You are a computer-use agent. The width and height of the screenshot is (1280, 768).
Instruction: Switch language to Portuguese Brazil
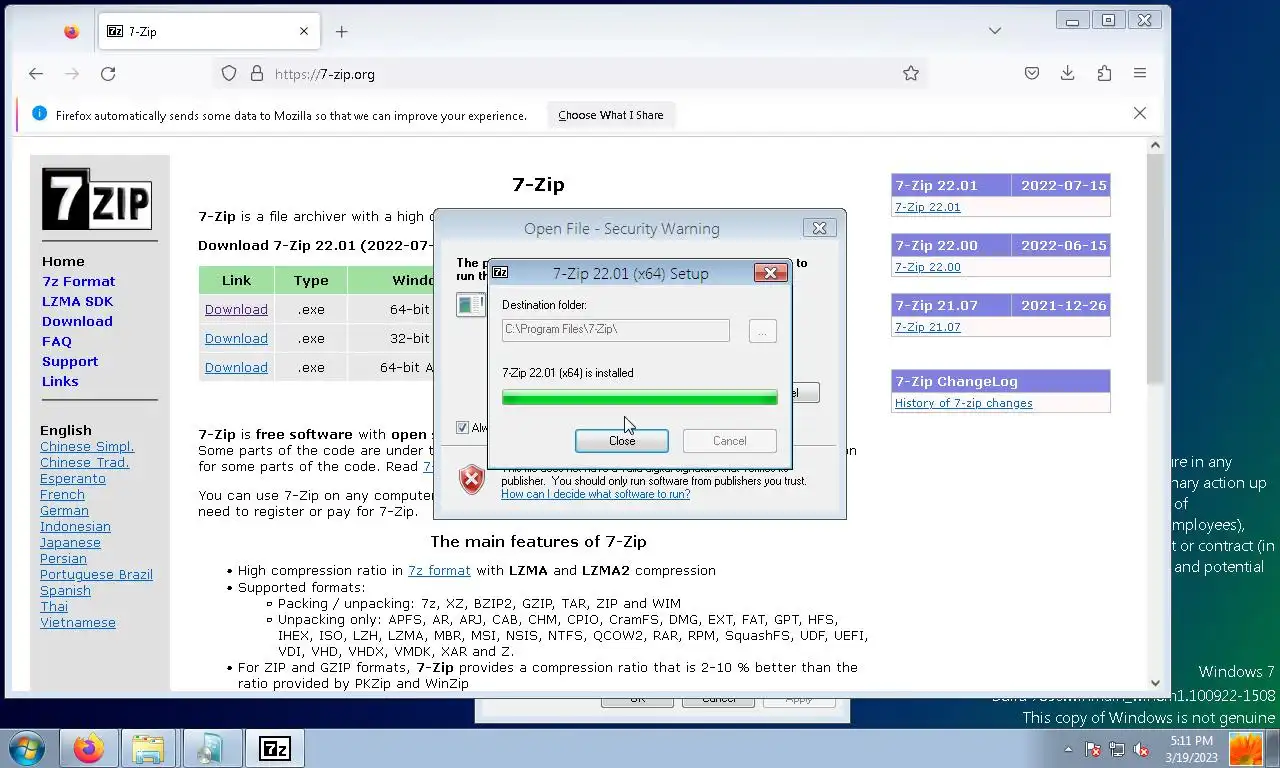[96, 574]
